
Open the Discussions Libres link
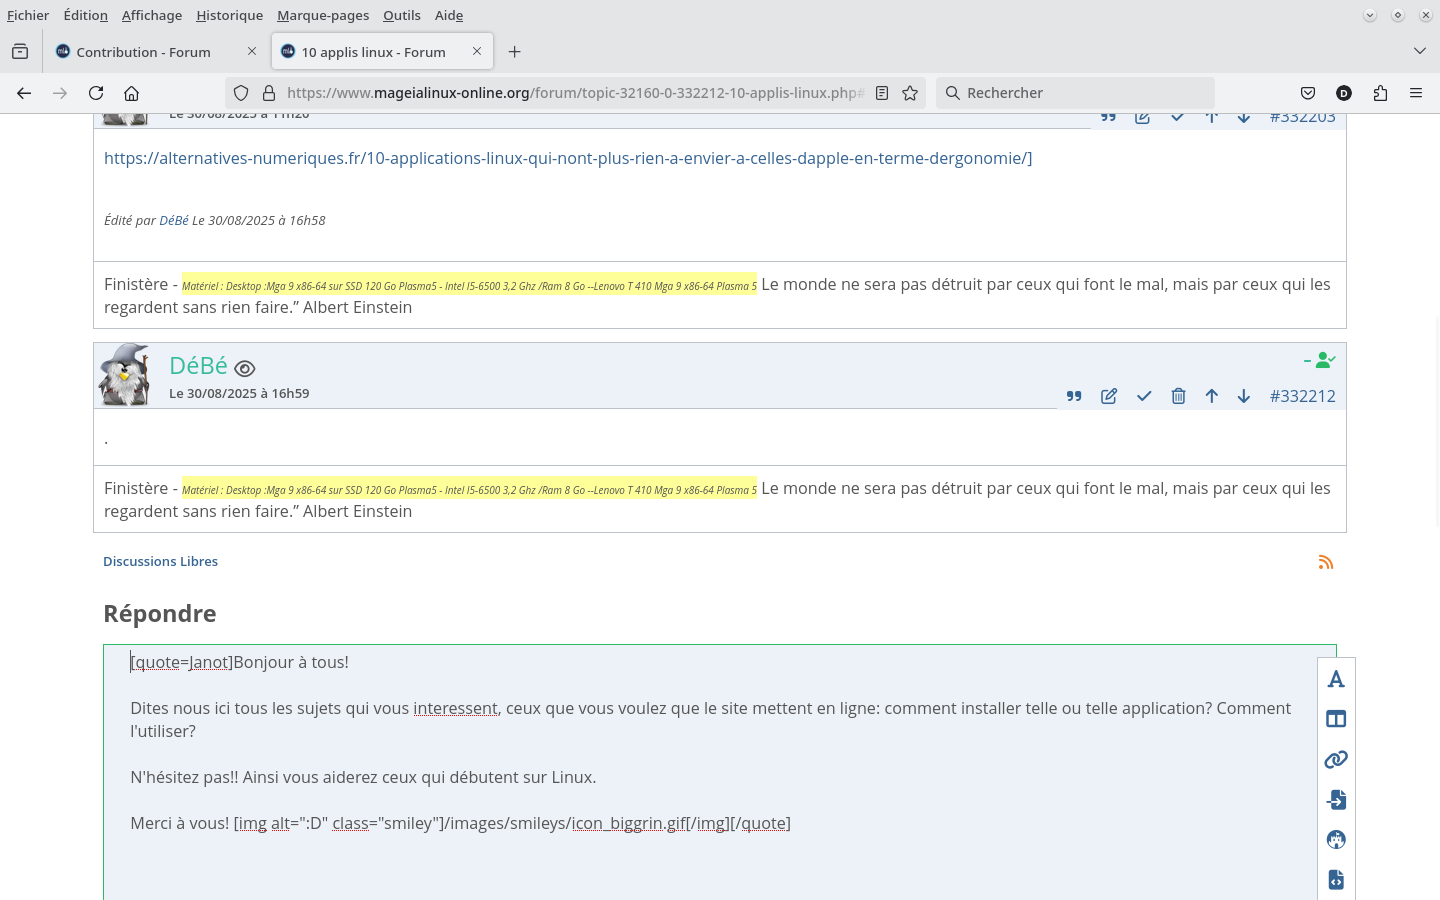[x=160, y=562]
